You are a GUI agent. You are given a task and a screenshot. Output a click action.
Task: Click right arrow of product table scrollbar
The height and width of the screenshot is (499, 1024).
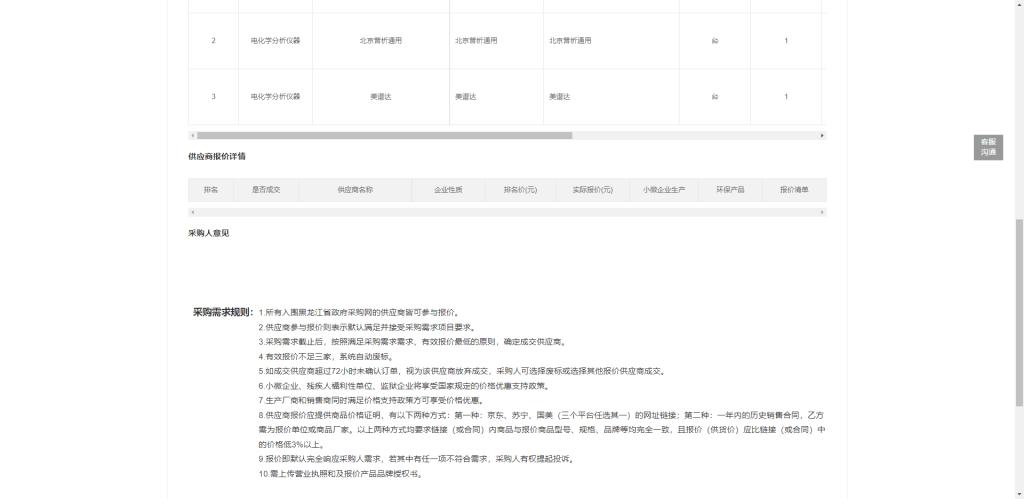[x=822, y=135]
